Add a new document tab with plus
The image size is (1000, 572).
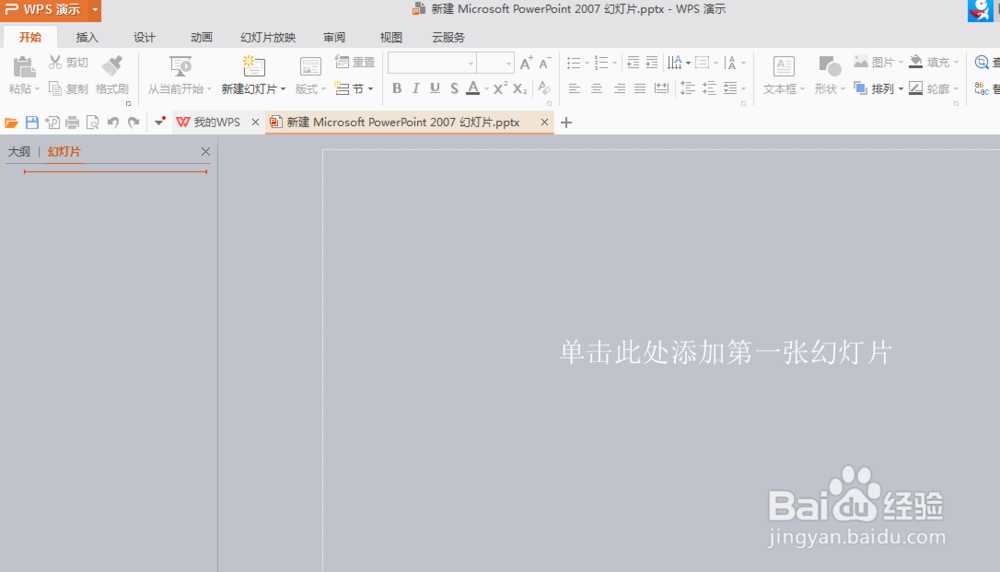coord(566,122)
